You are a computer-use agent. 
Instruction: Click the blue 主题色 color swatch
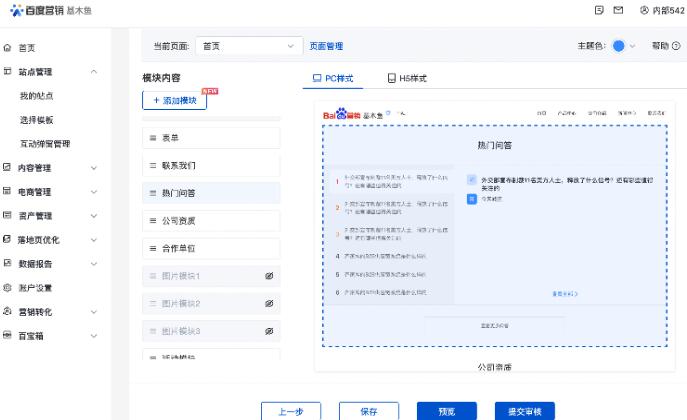(618, 46)
